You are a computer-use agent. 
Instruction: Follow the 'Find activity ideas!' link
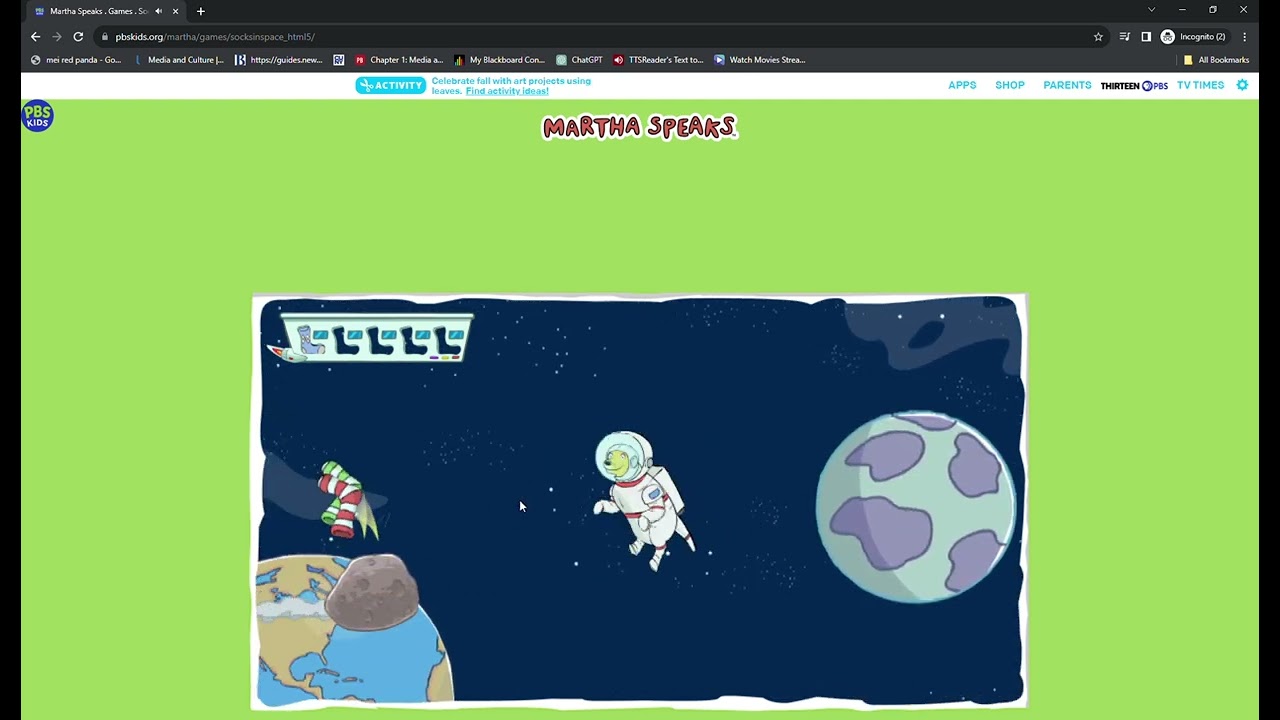pyautogui.click(x=507, y=91)
